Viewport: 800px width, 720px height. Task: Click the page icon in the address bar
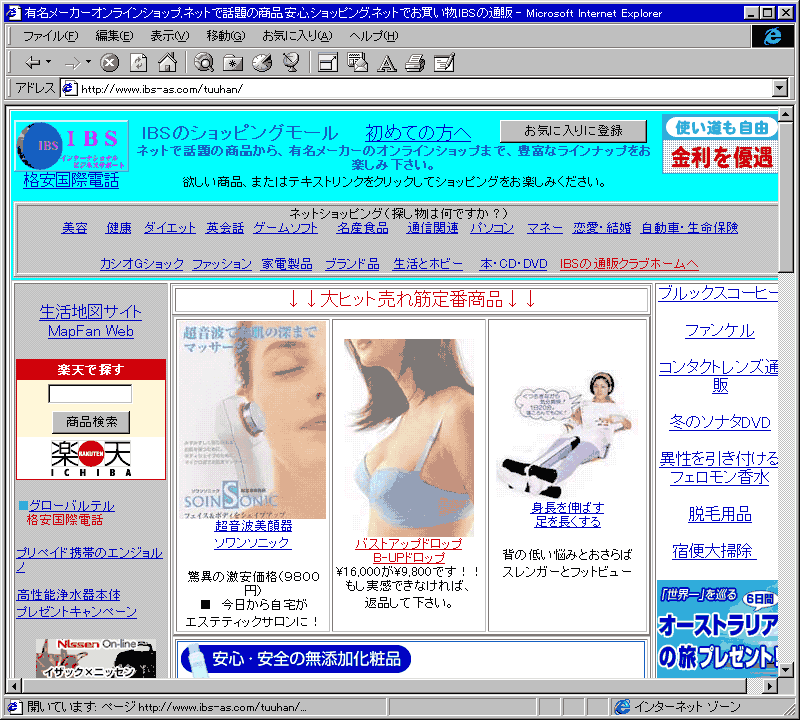coord(69,88)
